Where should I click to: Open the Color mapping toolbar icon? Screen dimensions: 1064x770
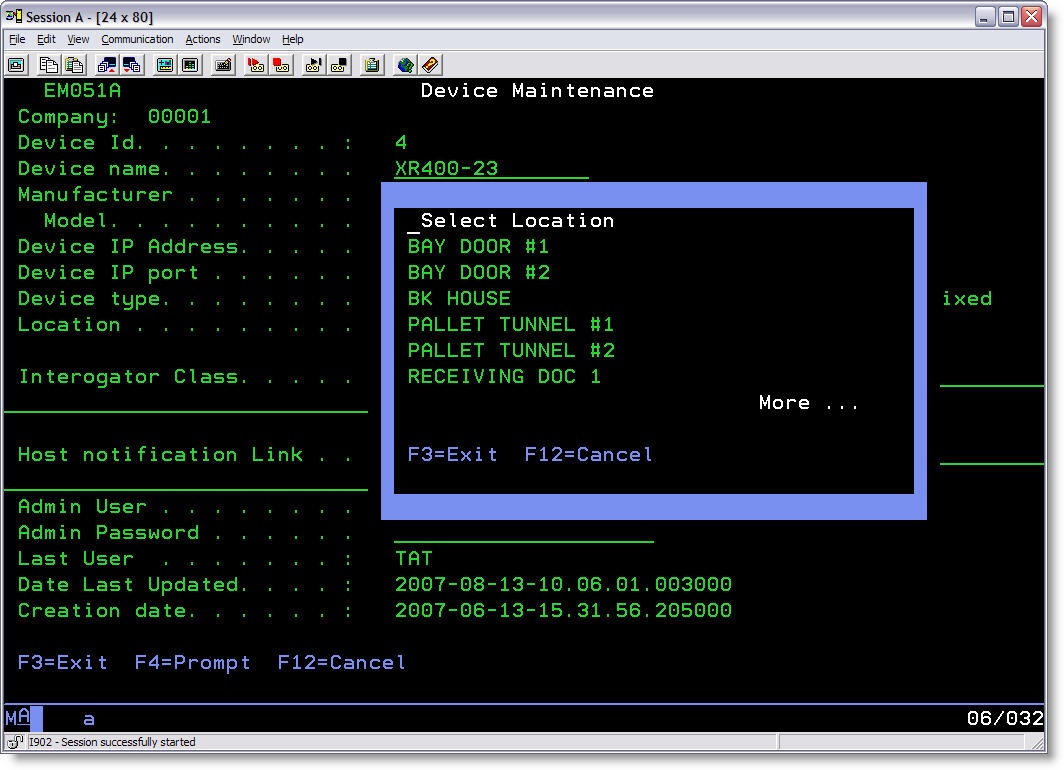[191, 65]
